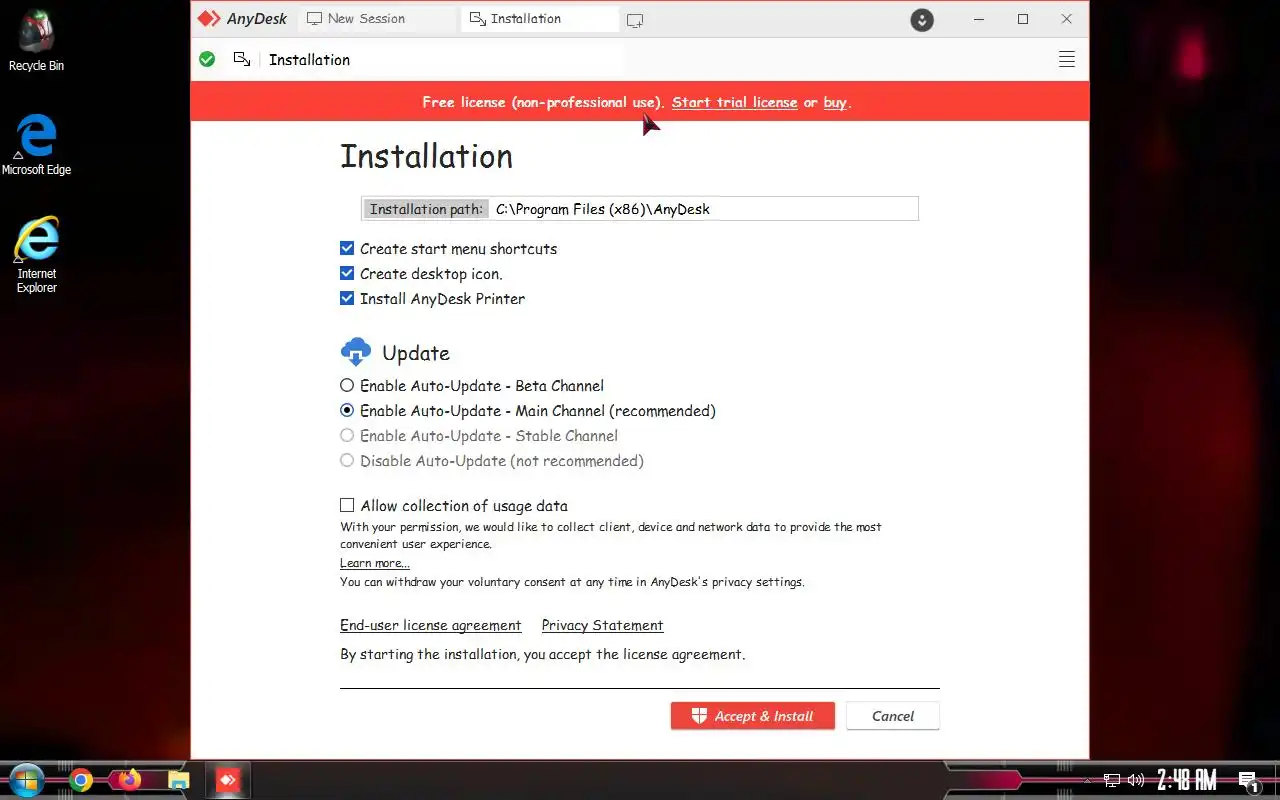Click the Installation address bar field
The image size is (1280, 800).
(445, 60)
